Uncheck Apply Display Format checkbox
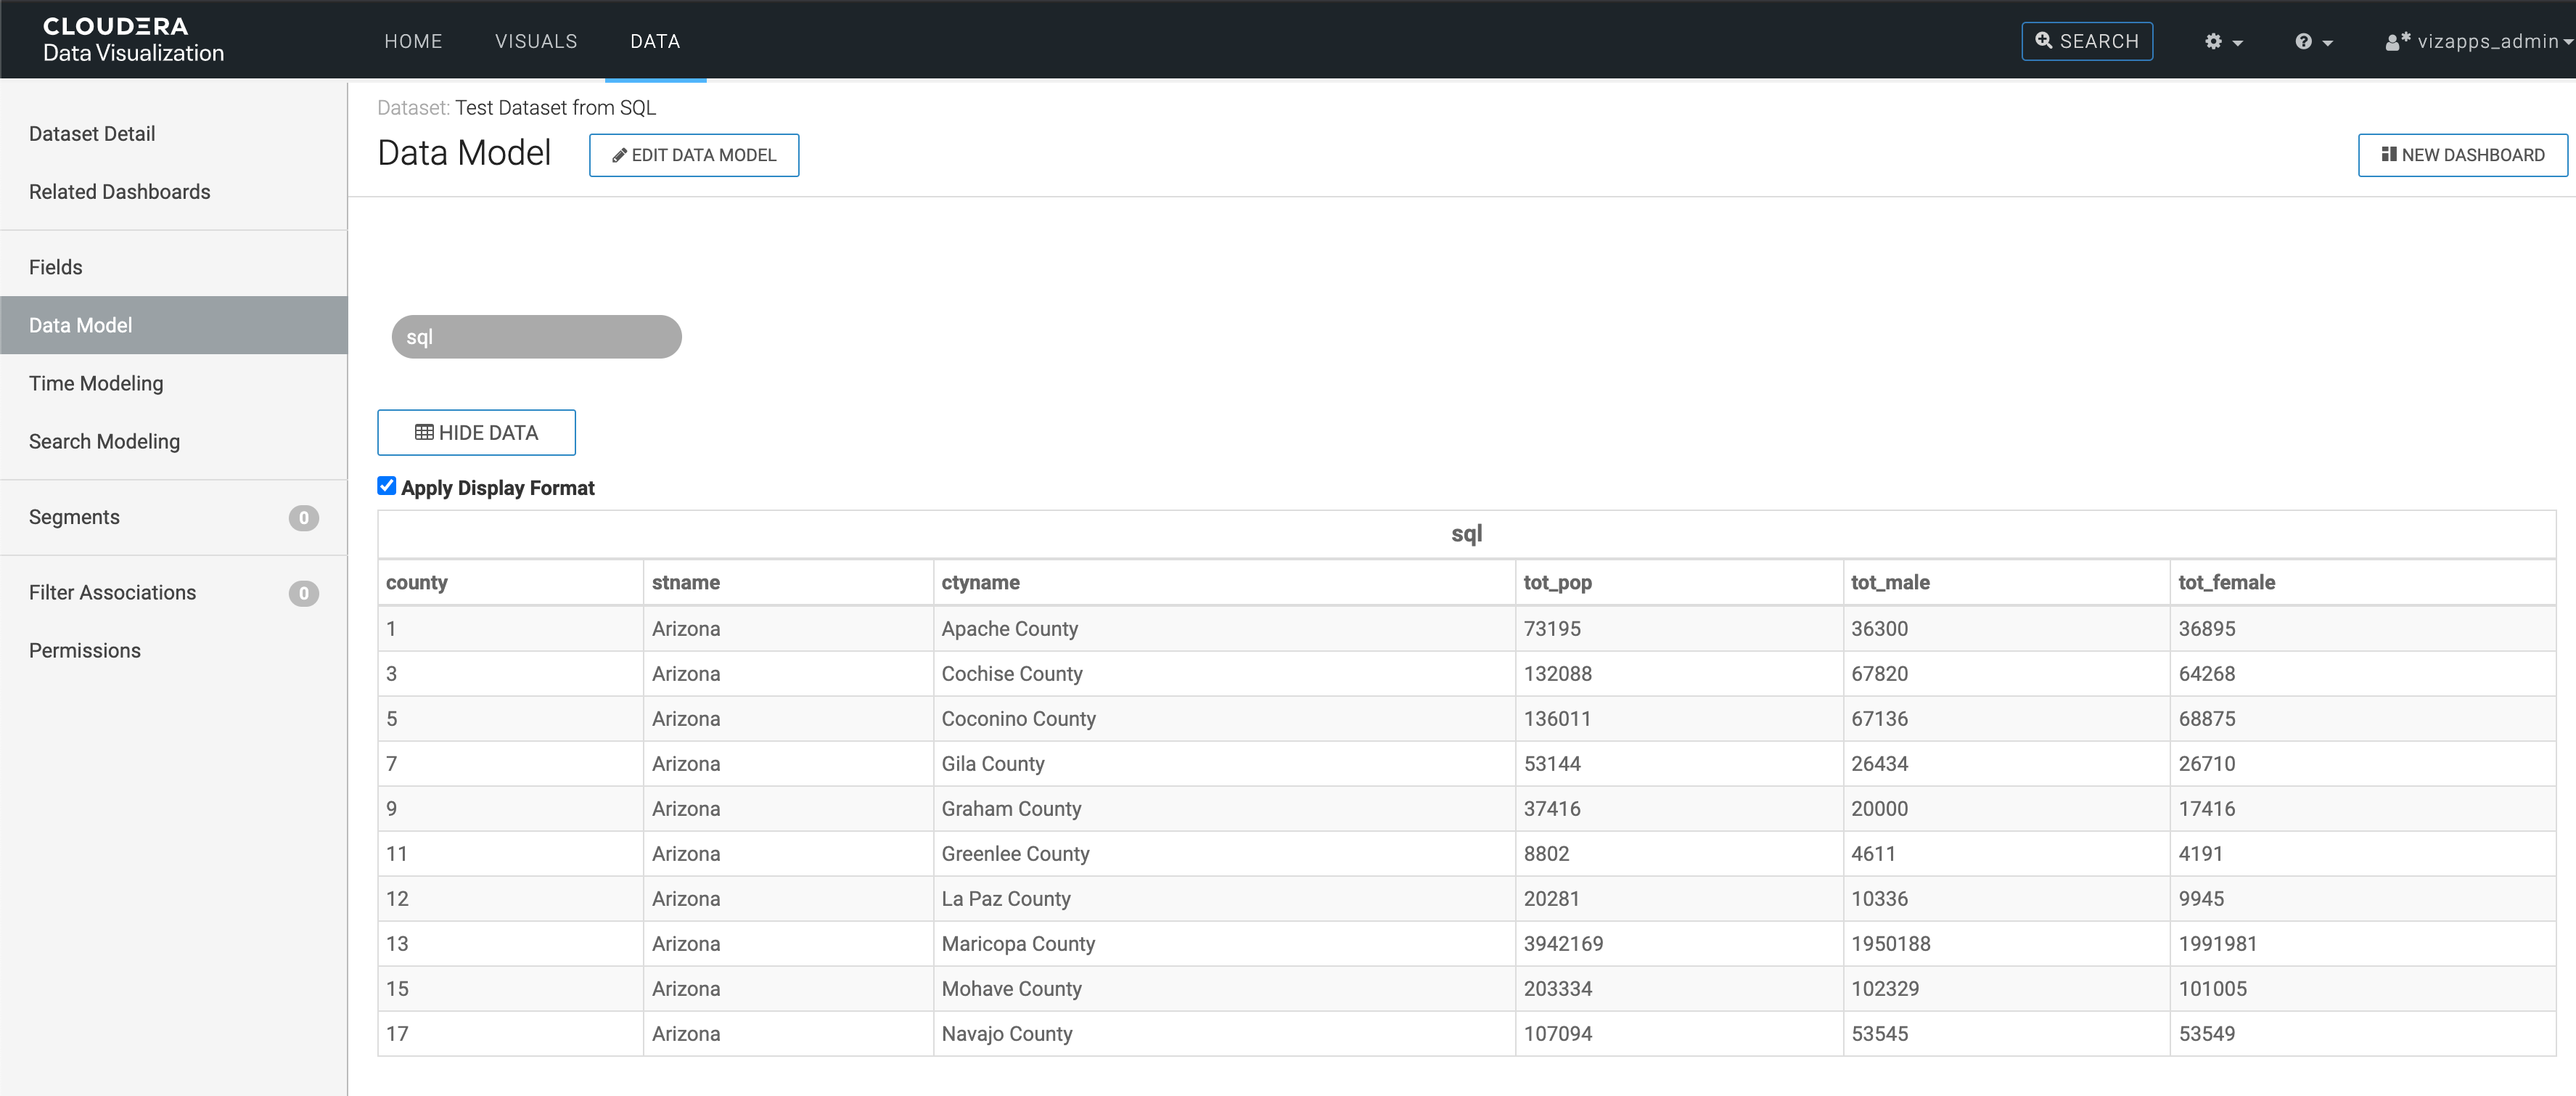The image size is (2576, 1096). 386,486
